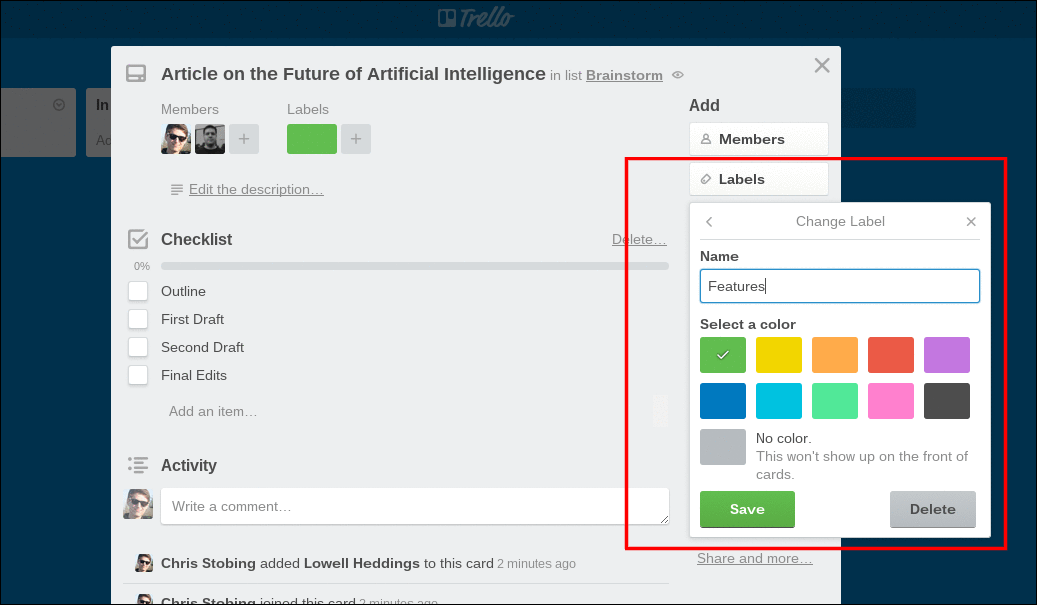Click the add member plus button

click(x=244, y=139)
